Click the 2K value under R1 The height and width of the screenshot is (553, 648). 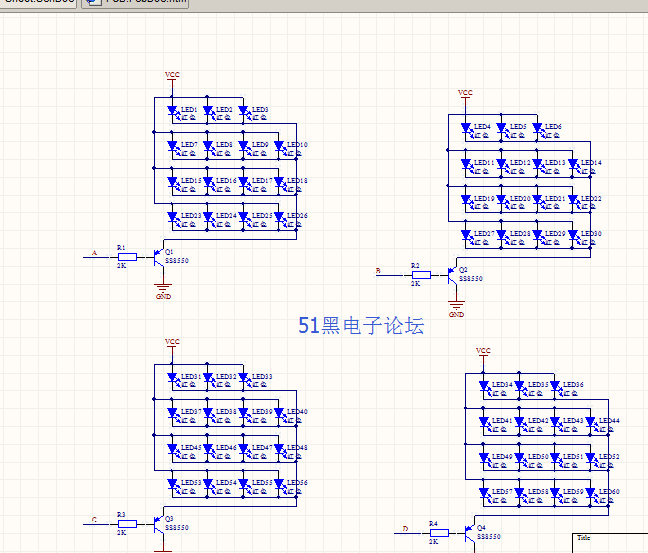pyautogui.click(x=122, y=266)
